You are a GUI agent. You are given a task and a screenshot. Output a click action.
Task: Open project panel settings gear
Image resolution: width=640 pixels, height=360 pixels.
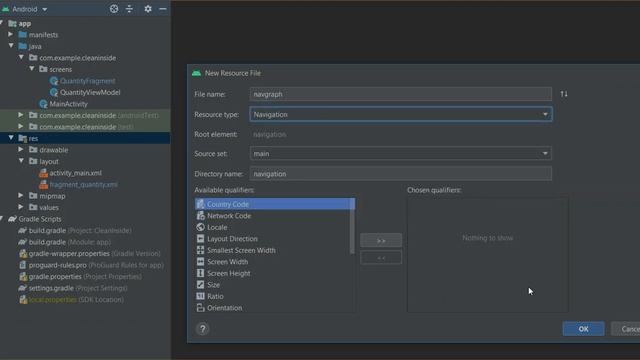[148, 9]
